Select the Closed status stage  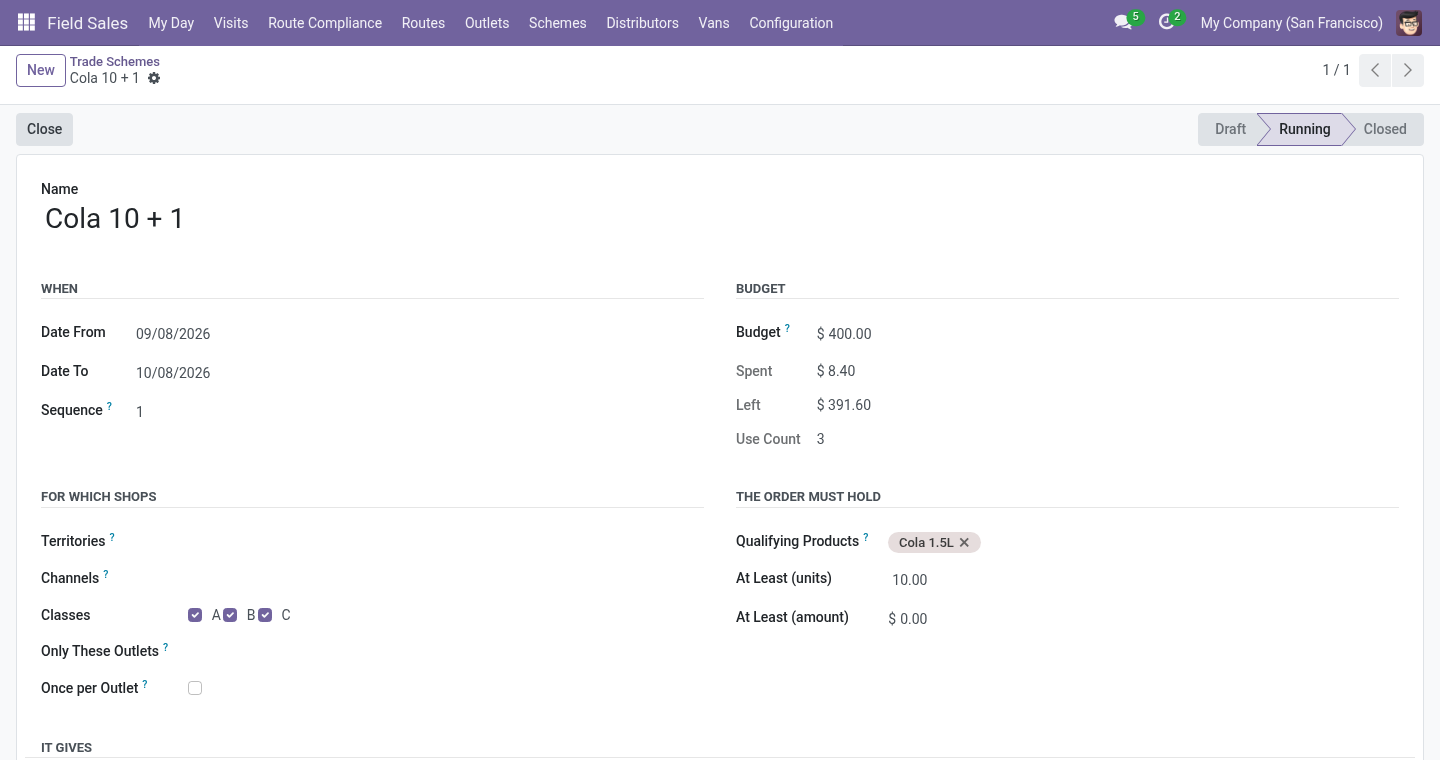pyautogui.click(x=1384, y=129)
